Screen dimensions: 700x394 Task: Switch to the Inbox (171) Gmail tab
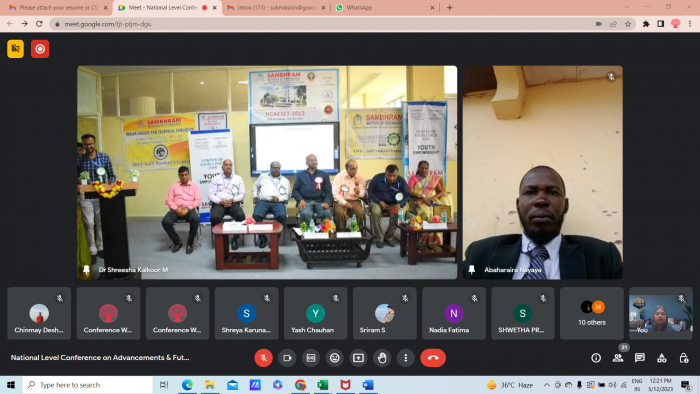[276, 8]
